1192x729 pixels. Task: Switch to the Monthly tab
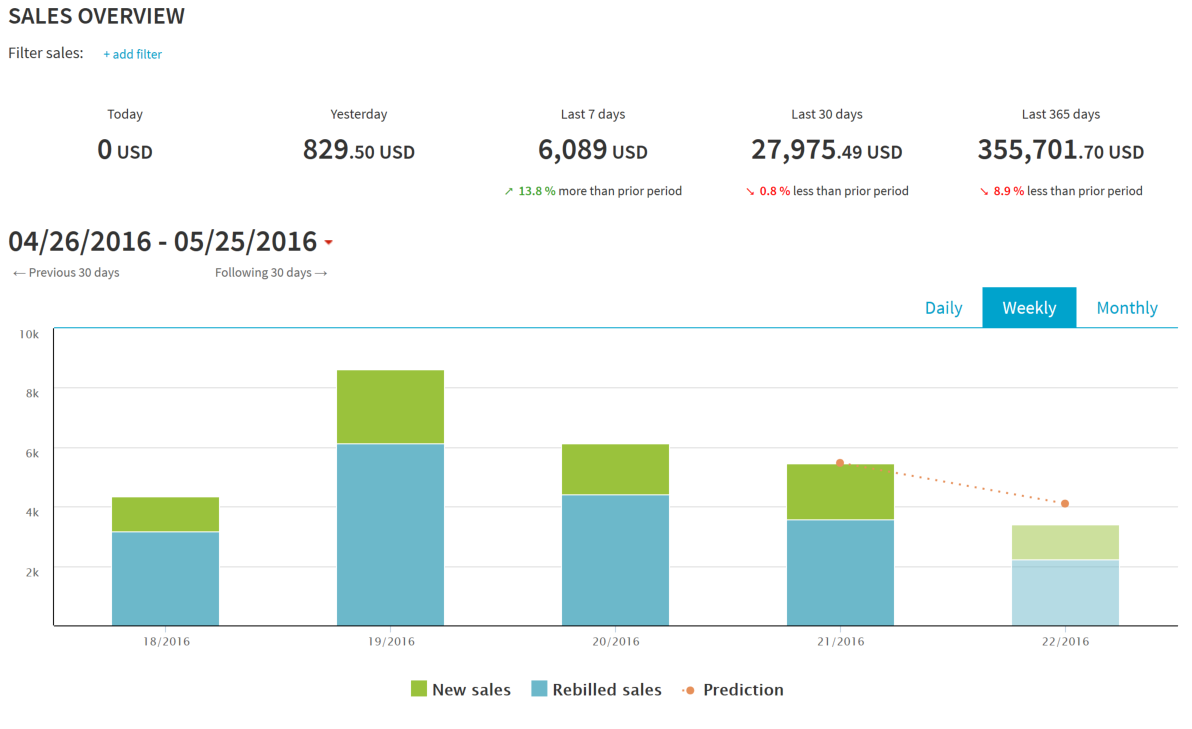(1127, 308)
